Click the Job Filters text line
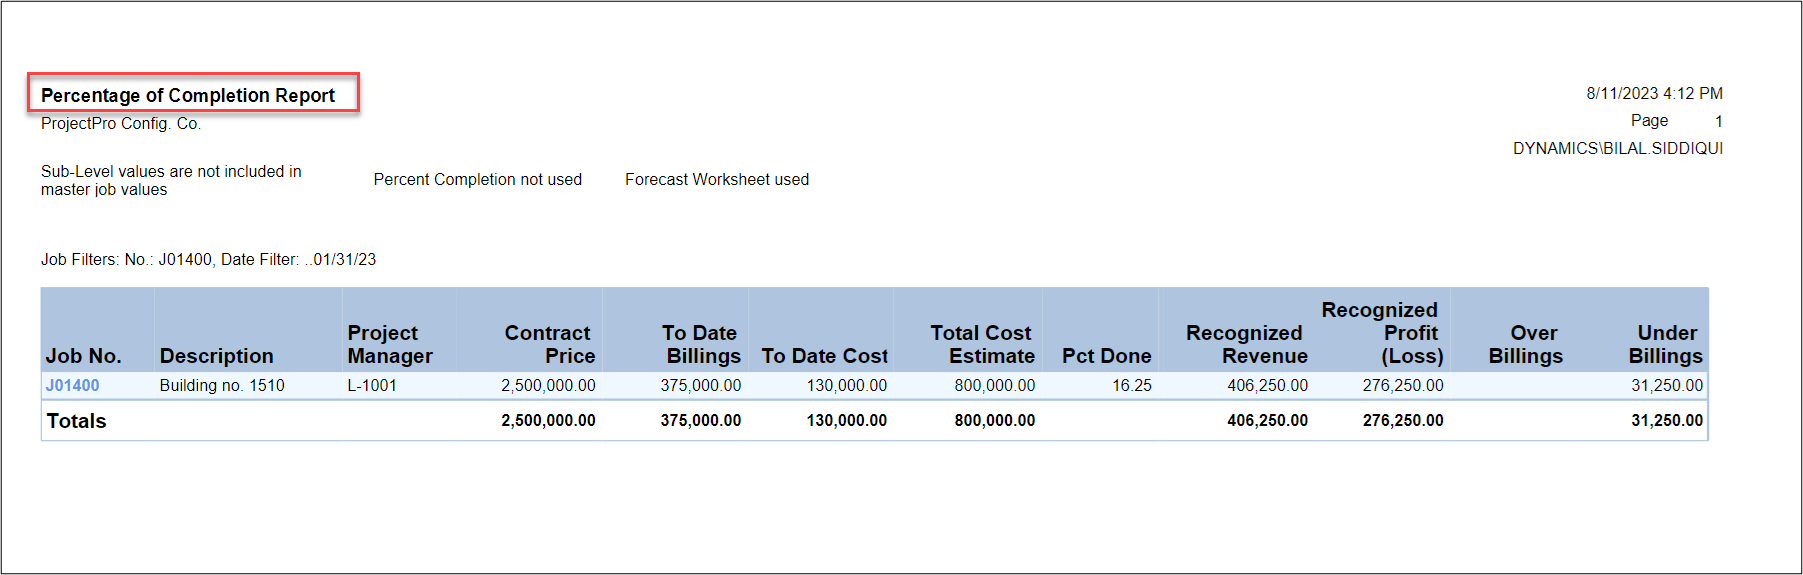Screen dimensions: 1803x575 tap(208, 259)
